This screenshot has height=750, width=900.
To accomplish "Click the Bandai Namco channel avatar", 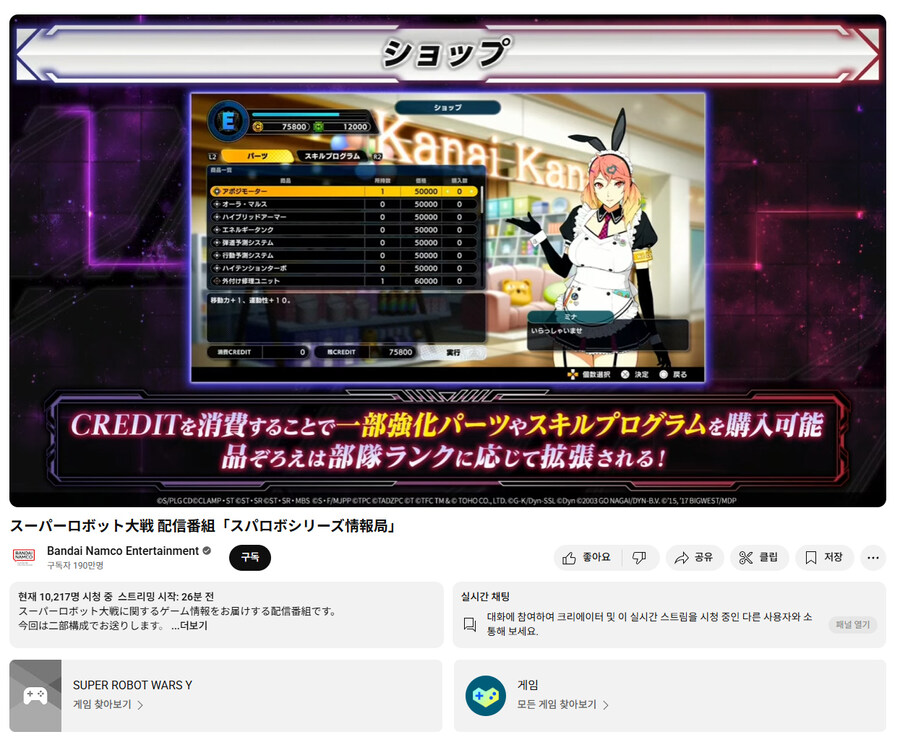I will [24, 557].
